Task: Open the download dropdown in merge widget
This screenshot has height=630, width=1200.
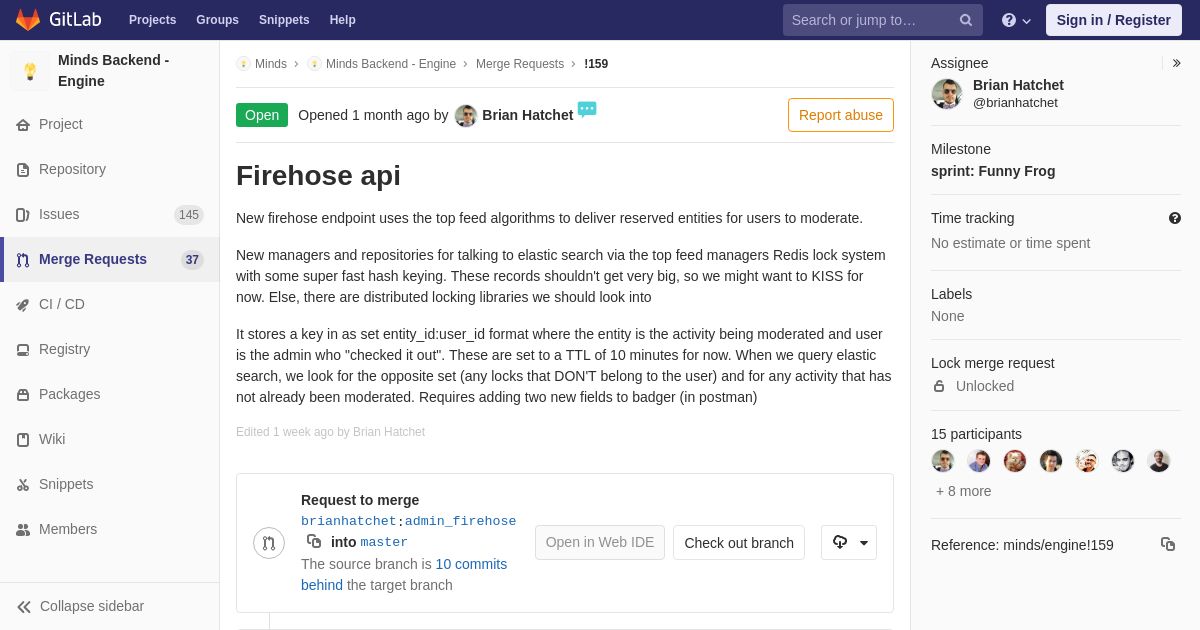Action: tap(849, 543)
